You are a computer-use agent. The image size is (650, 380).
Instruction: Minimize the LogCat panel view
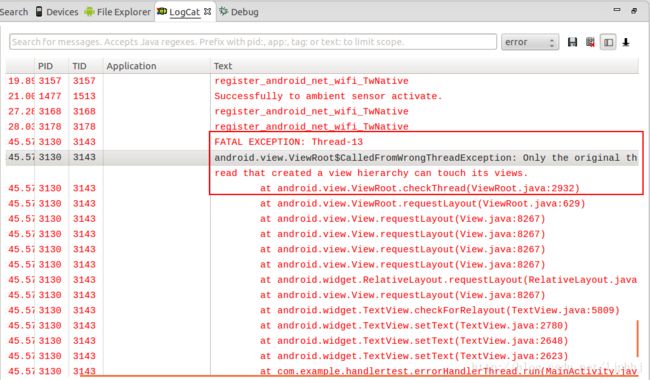coord(617,10)
